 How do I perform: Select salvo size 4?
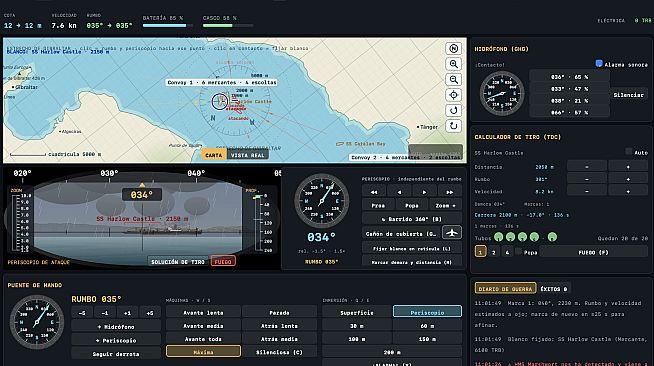[507, 252]
